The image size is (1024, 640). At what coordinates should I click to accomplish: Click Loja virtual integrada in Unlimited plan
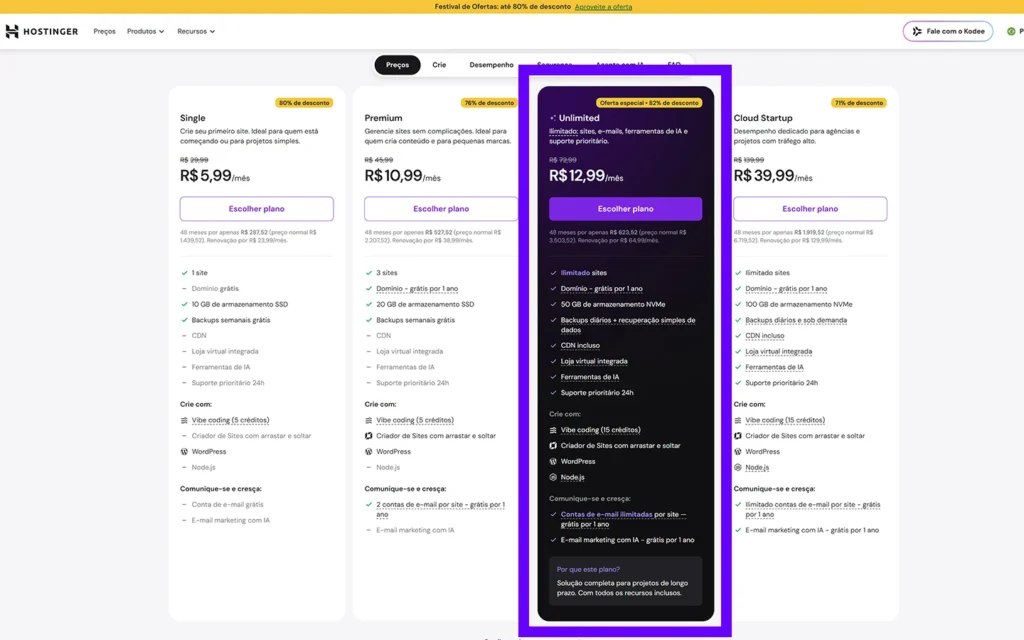pos(594,361)
